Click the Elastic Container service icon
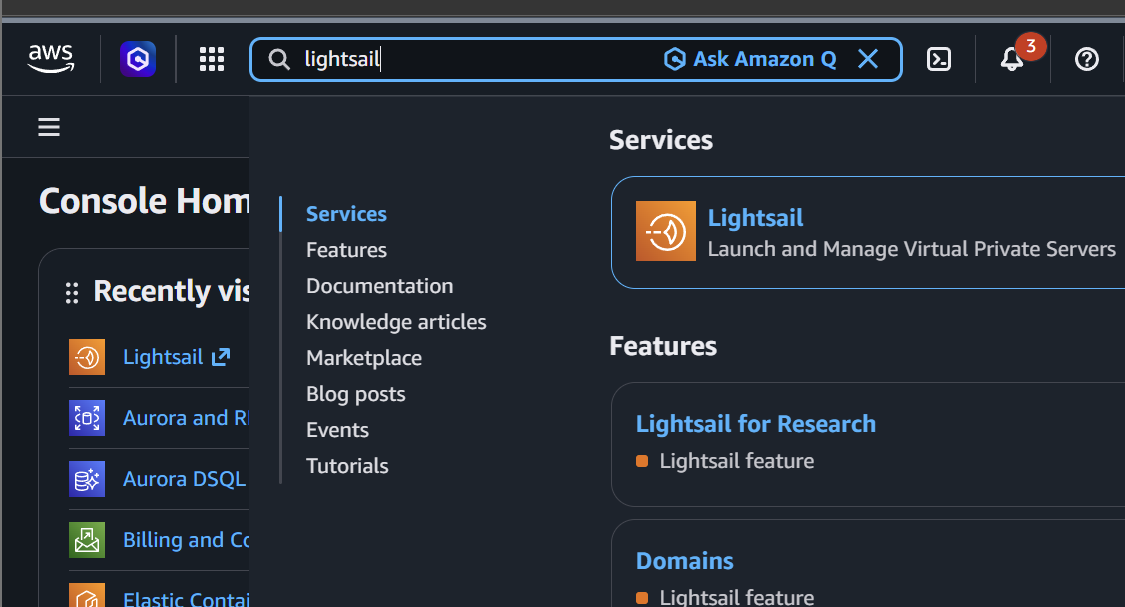The height and width of the screenshot is (607, 1125). point(87,596)
